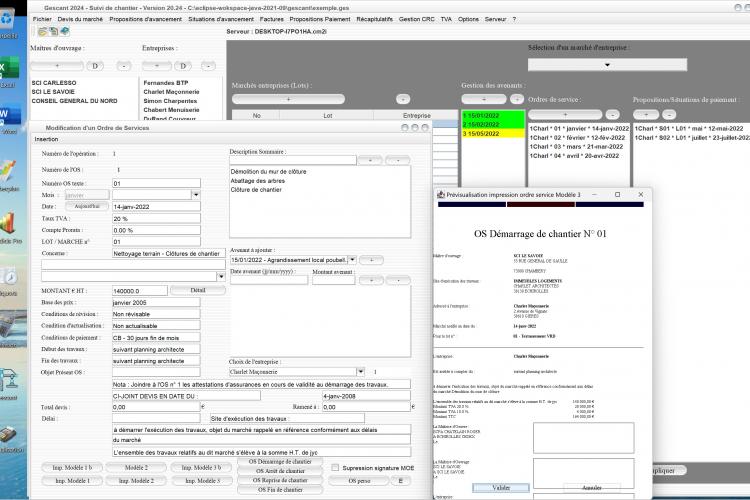
Task: Click the Aujourd'hui date button
Action: pyautogui.click(x=87, y=206)
